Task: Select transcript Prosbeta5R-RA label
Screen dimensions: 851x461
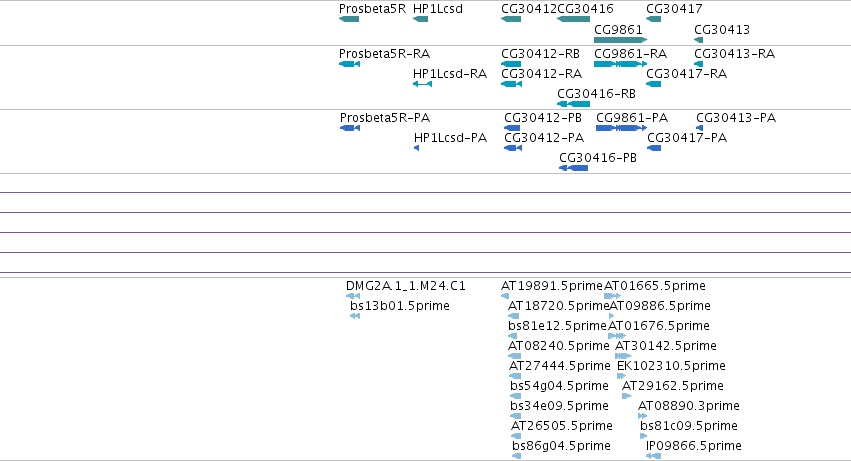Action: [x=384, y=54]
